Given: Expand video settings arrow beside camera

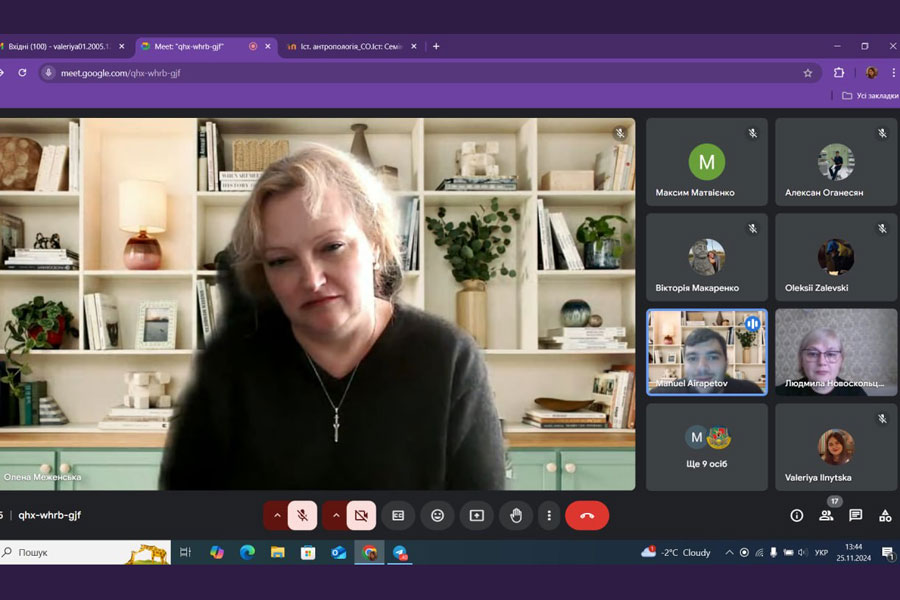Looking at the screenshot, I should pyautogui.click(x=336, y=516).
